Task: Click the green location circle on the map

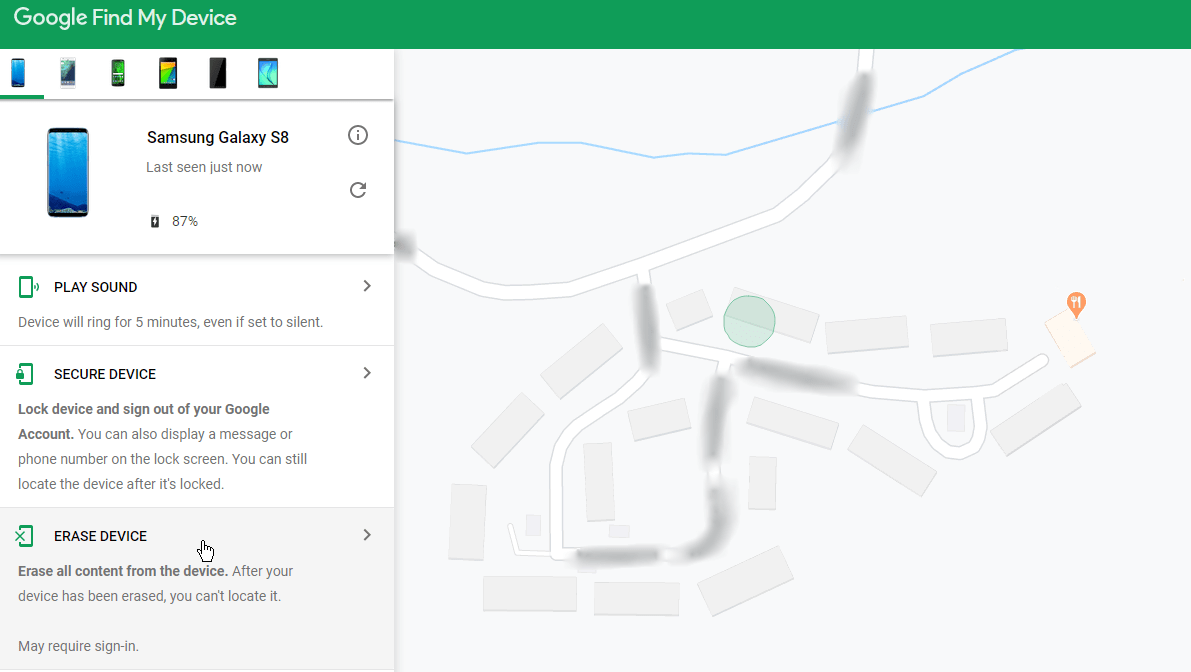Action: (x=749, y=321)
